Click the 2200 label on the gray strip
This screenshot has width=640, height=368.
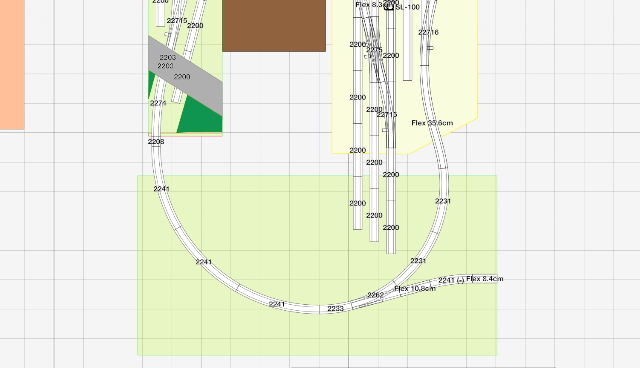click(x=182, y=77)
